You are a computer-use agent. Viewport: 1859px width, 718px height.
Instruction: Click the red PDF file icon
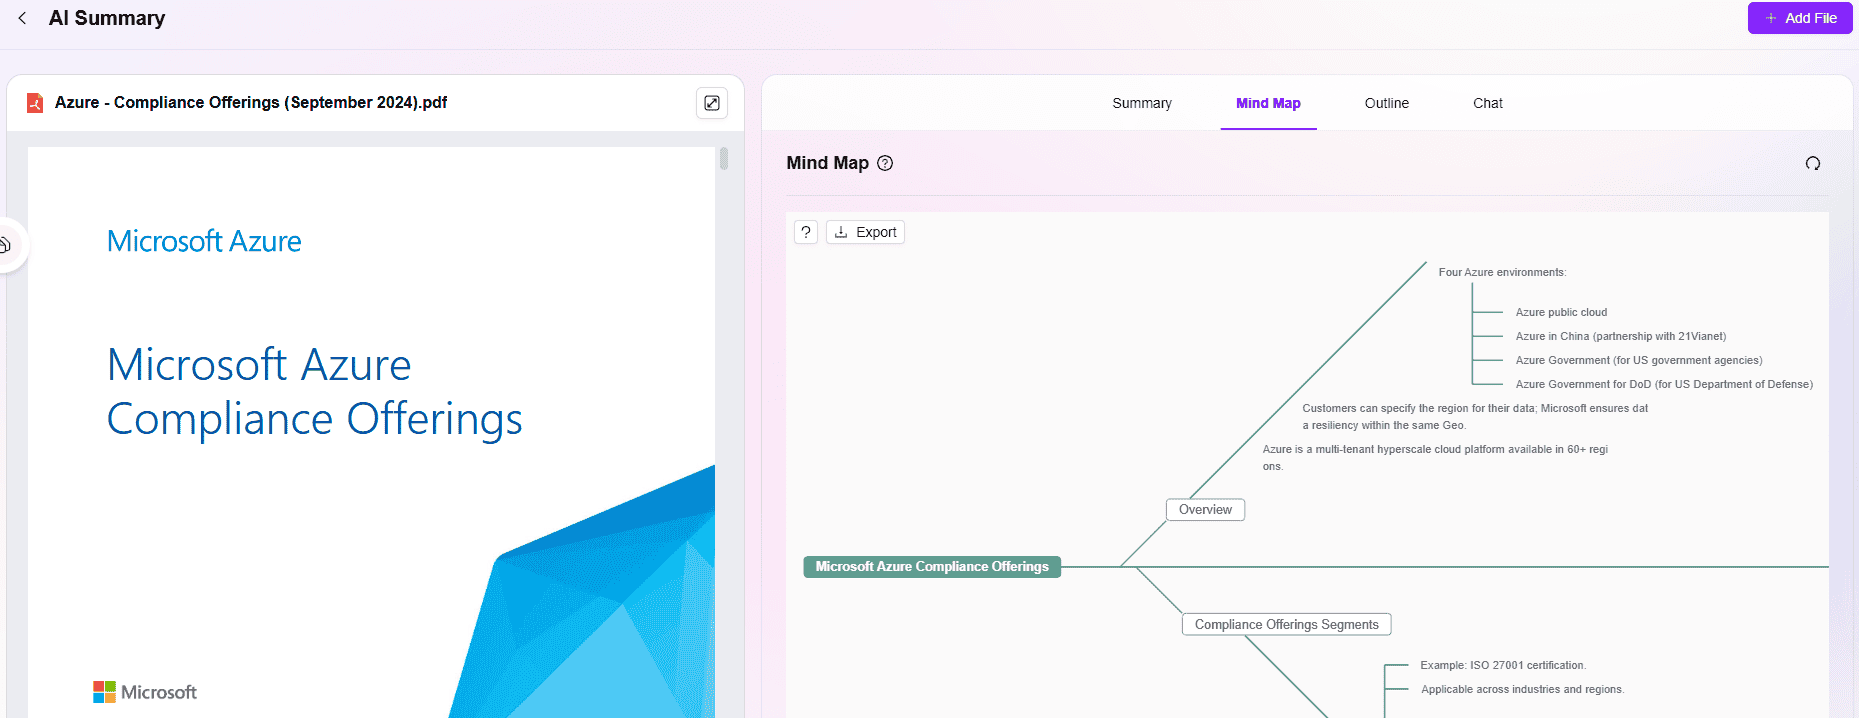(x=35, y=103)
